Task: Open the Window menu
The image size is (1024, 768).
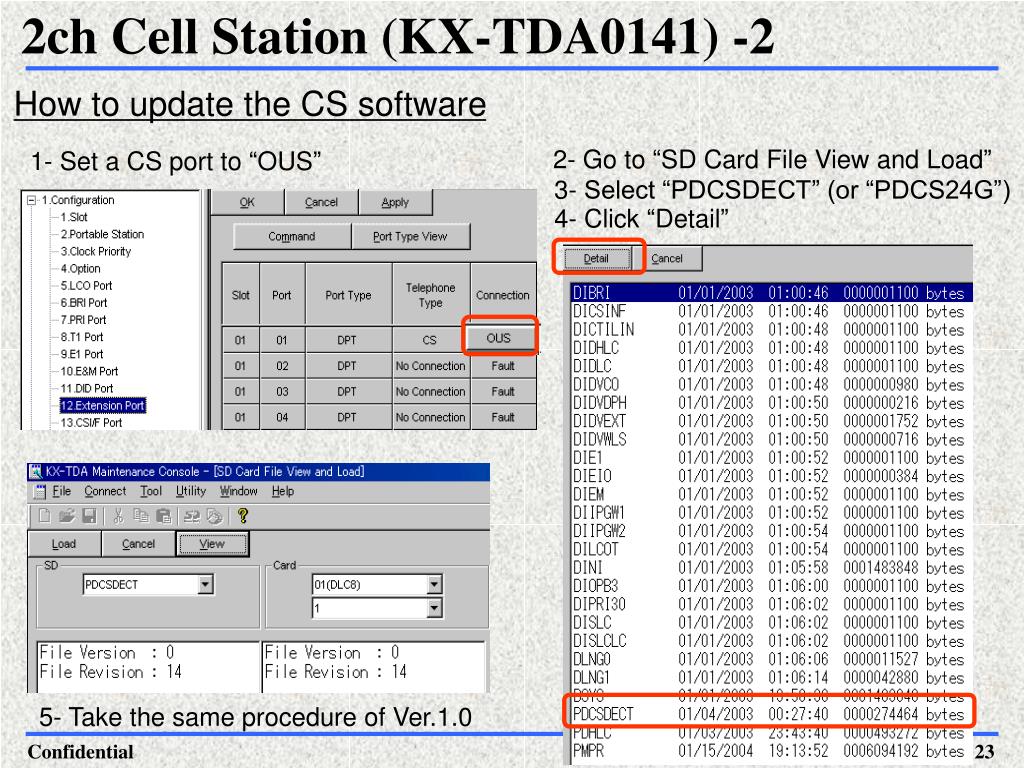Action: coord(238,491)
